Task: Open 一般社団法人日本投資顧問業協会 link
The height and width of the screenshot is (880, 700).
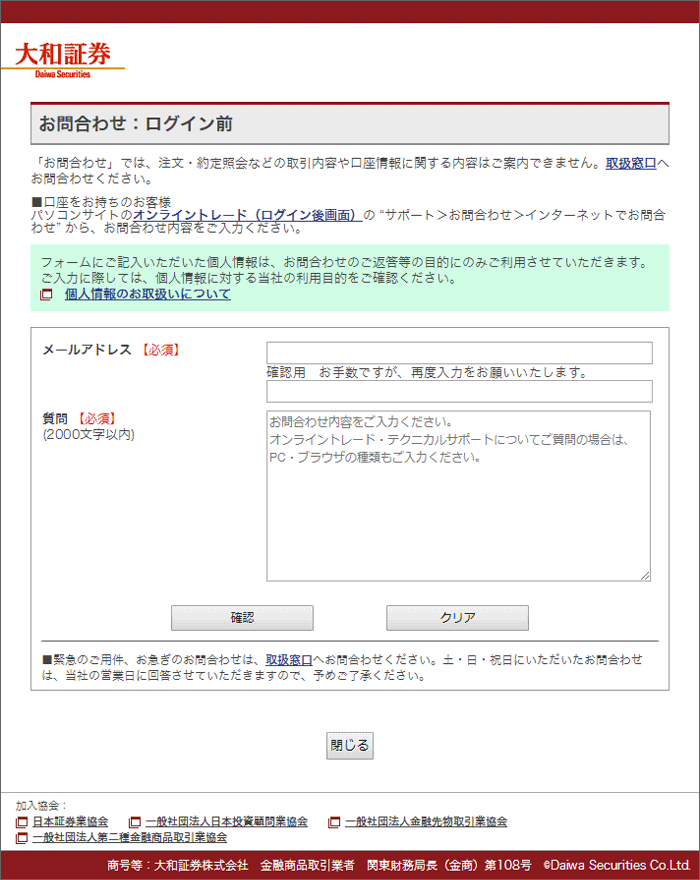Action: click(x=227, y=822)
